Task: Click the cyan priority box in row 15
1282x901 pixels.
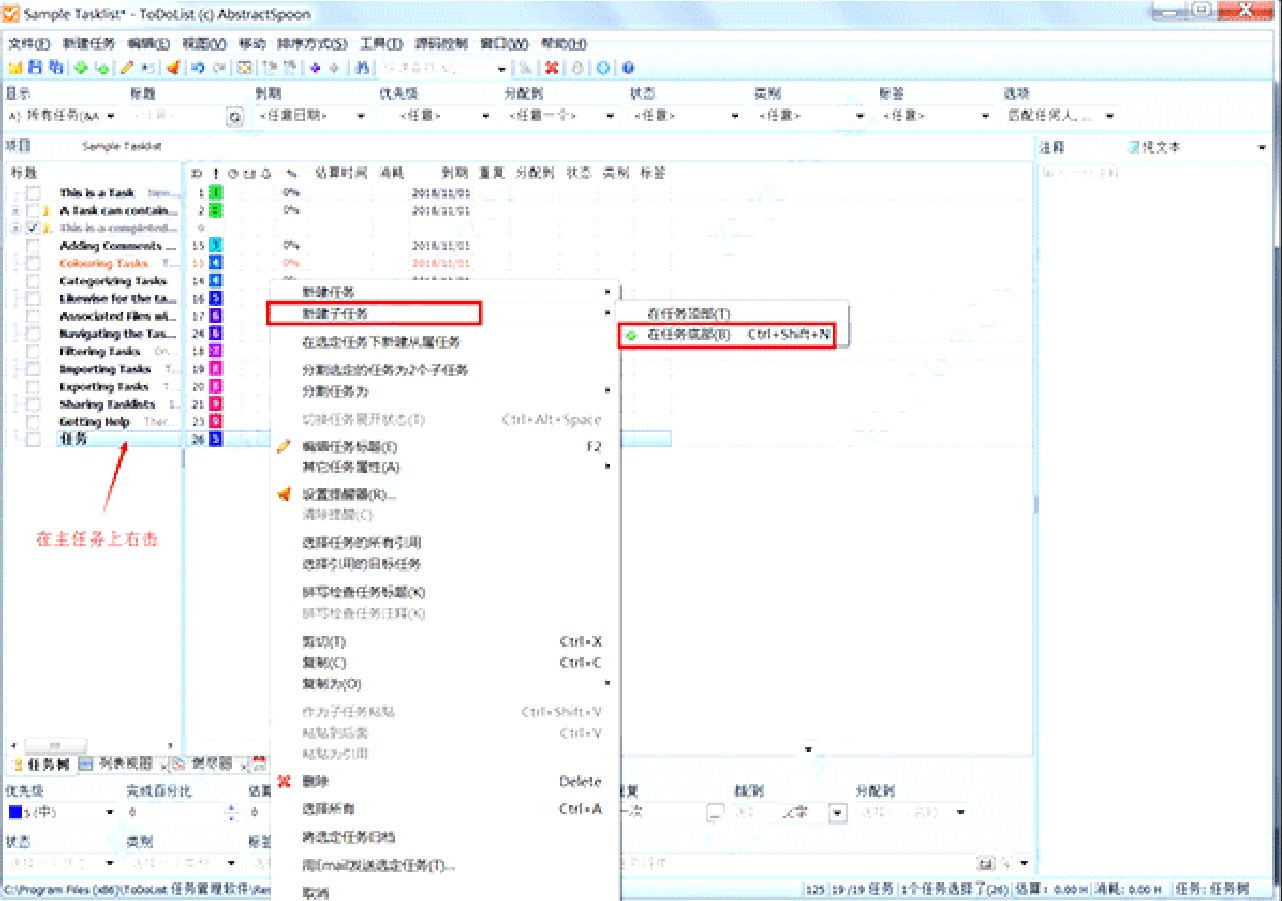Action: coord(216,246)
